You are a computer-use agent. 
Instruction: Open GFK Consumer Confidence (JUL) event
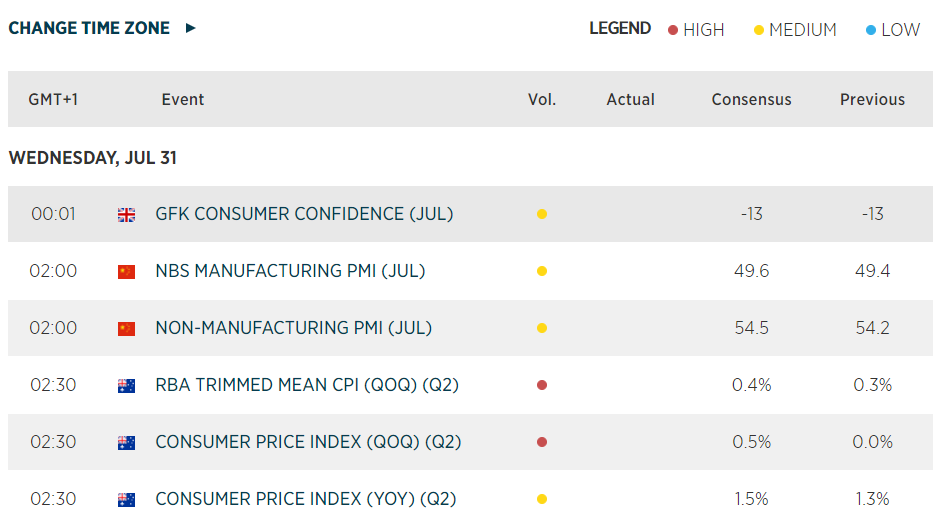pos(304,214)
